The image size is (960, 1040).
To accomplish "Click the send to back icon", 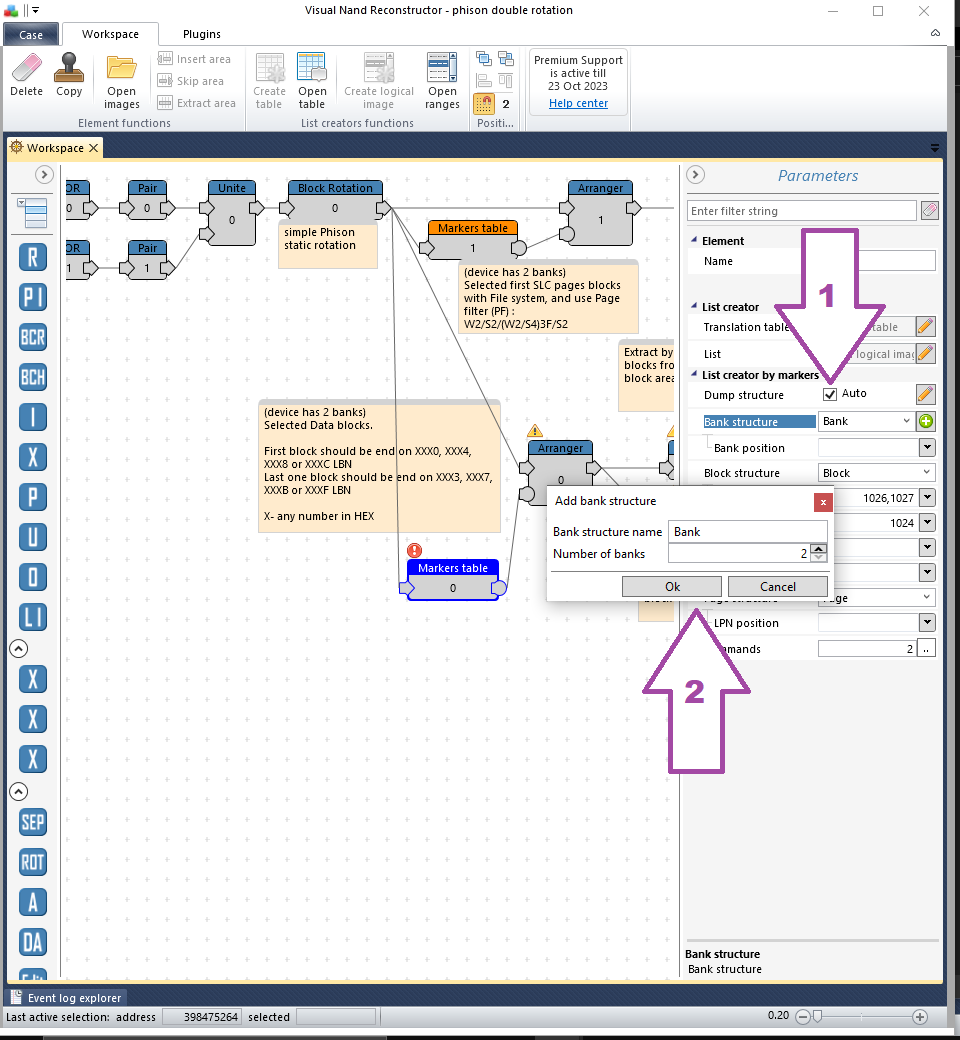I will (x=506, y=59).
